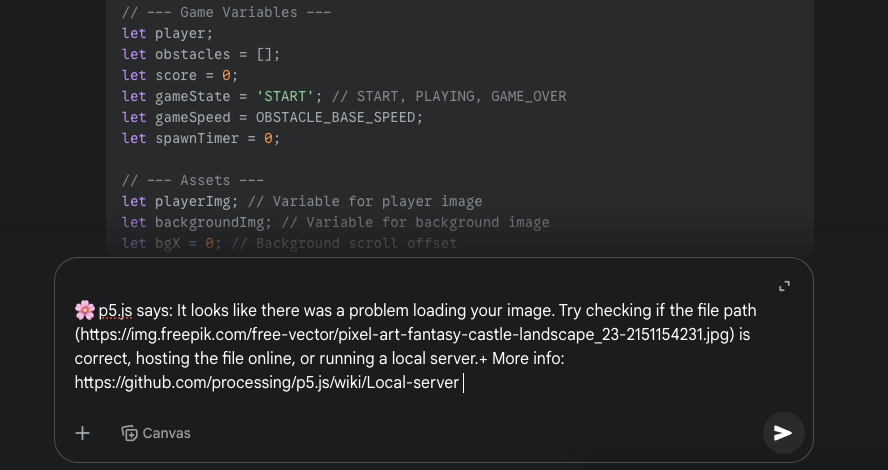The height and width of the screenshot is (470, 888).
Task: Click the 'let obstacles = [];' line
Action: [x=201, y=54]
